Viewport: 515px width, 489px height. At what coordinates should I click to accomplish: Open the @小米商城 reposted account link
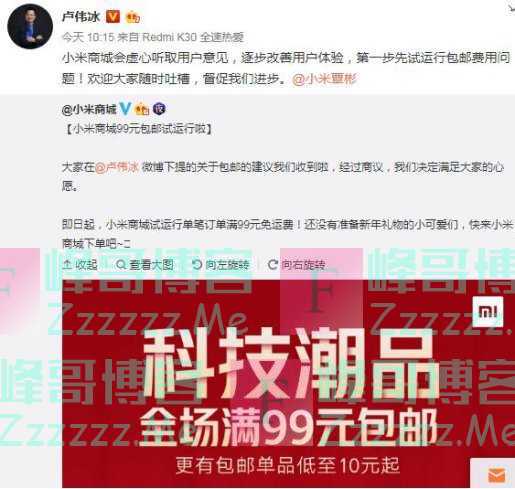point(89,109)
